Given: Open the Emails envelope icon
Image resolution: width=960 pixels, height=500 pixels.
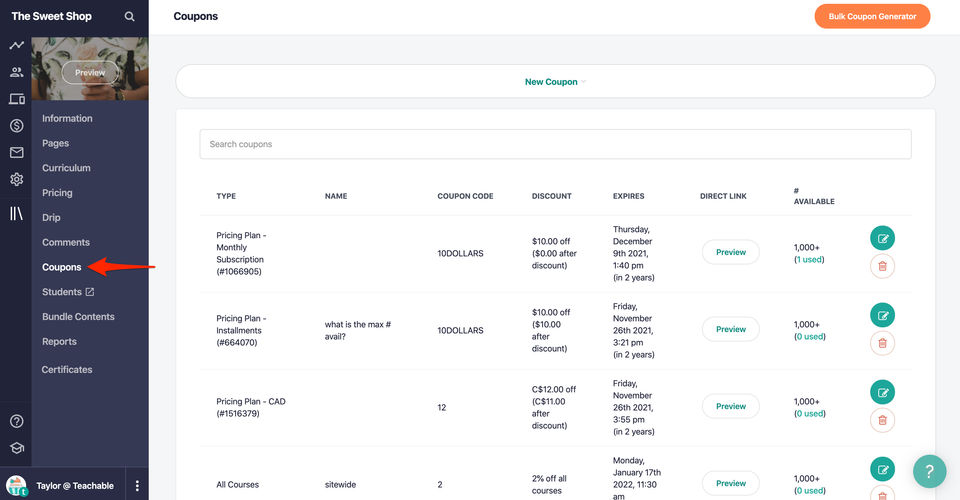Looking at the screenshot, I should pyautogui.click(x=16, y=153).
